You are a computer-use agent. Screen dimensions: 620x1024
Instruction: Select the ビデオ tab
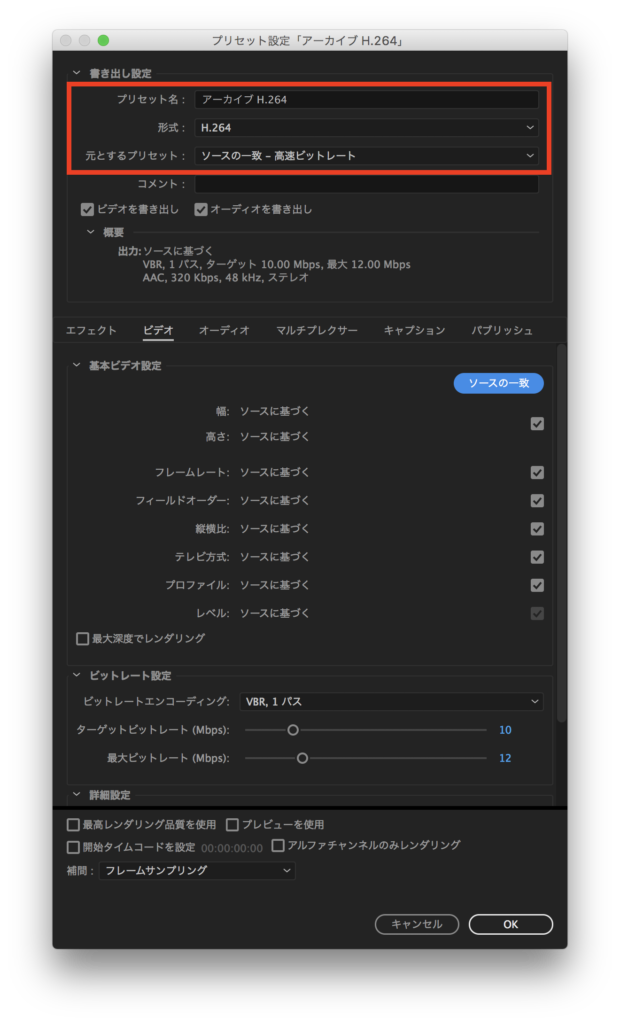(158, 330)
